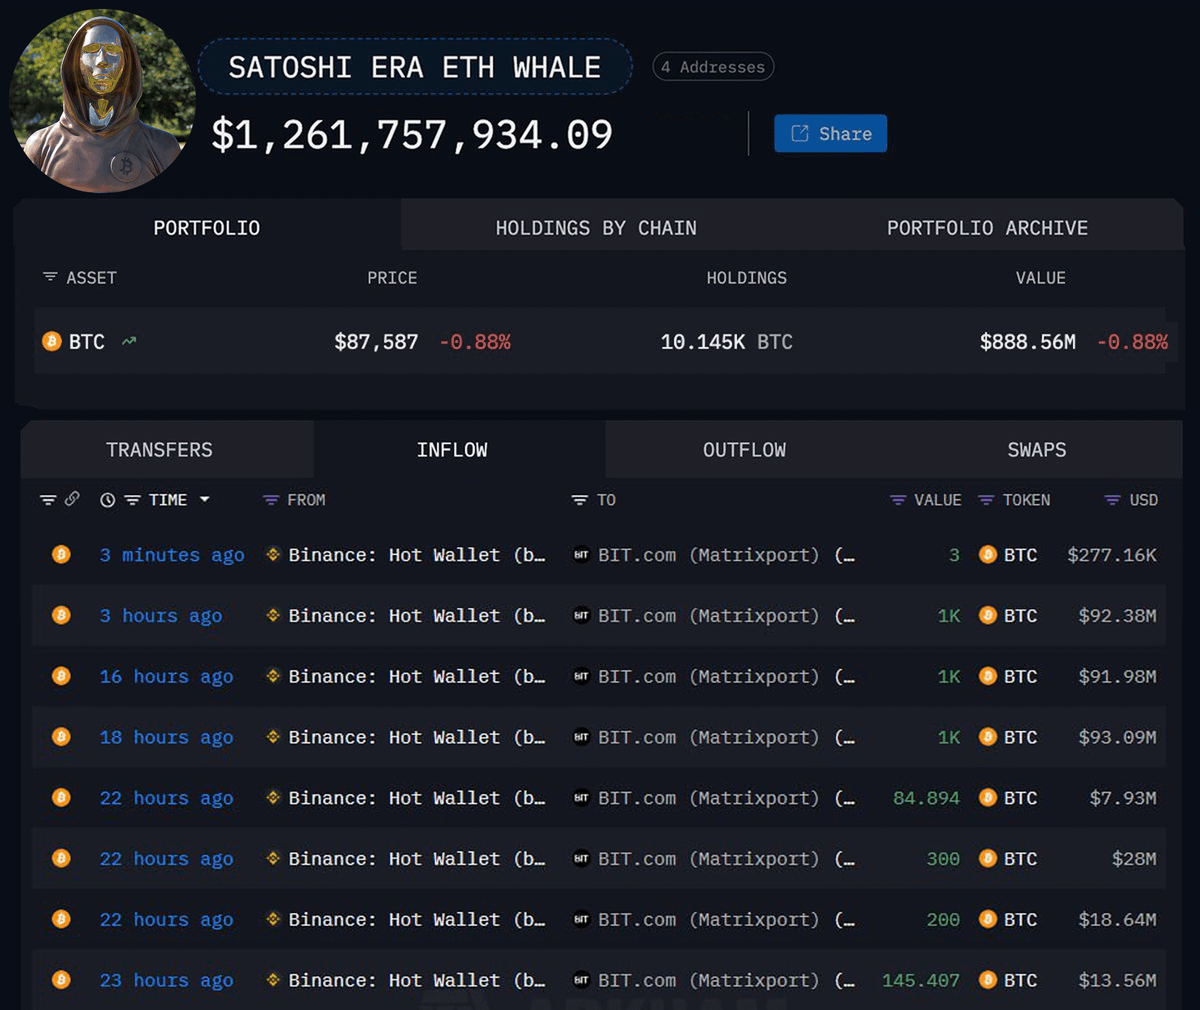Open Binance Hot Wallet in the 18 hours ago row

point(417,738)
